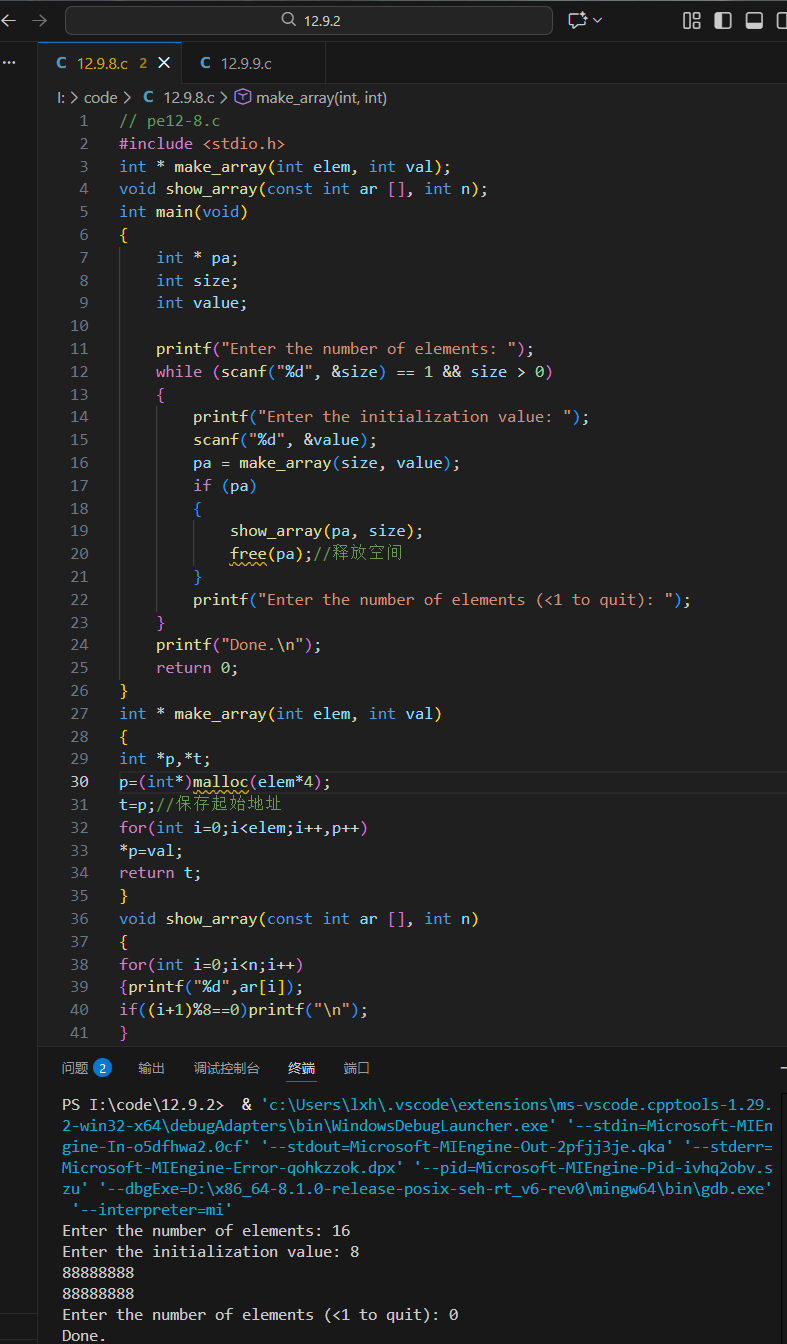787x1344 pixels.
Task: Open the 12.9.8.c file breadcrumb
Action: 189,97
